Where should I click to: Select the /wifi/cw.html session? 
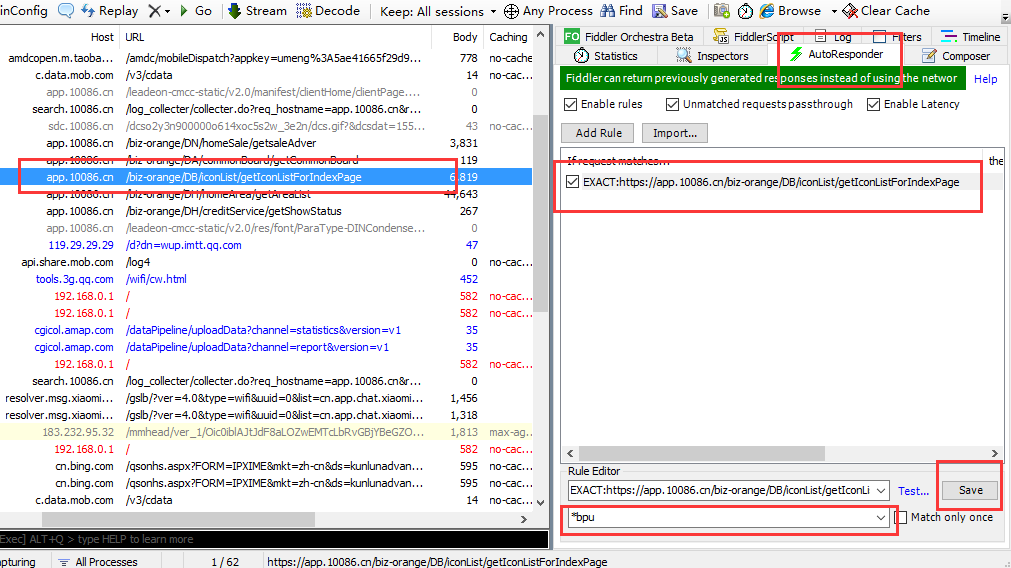tap(266, 279)
